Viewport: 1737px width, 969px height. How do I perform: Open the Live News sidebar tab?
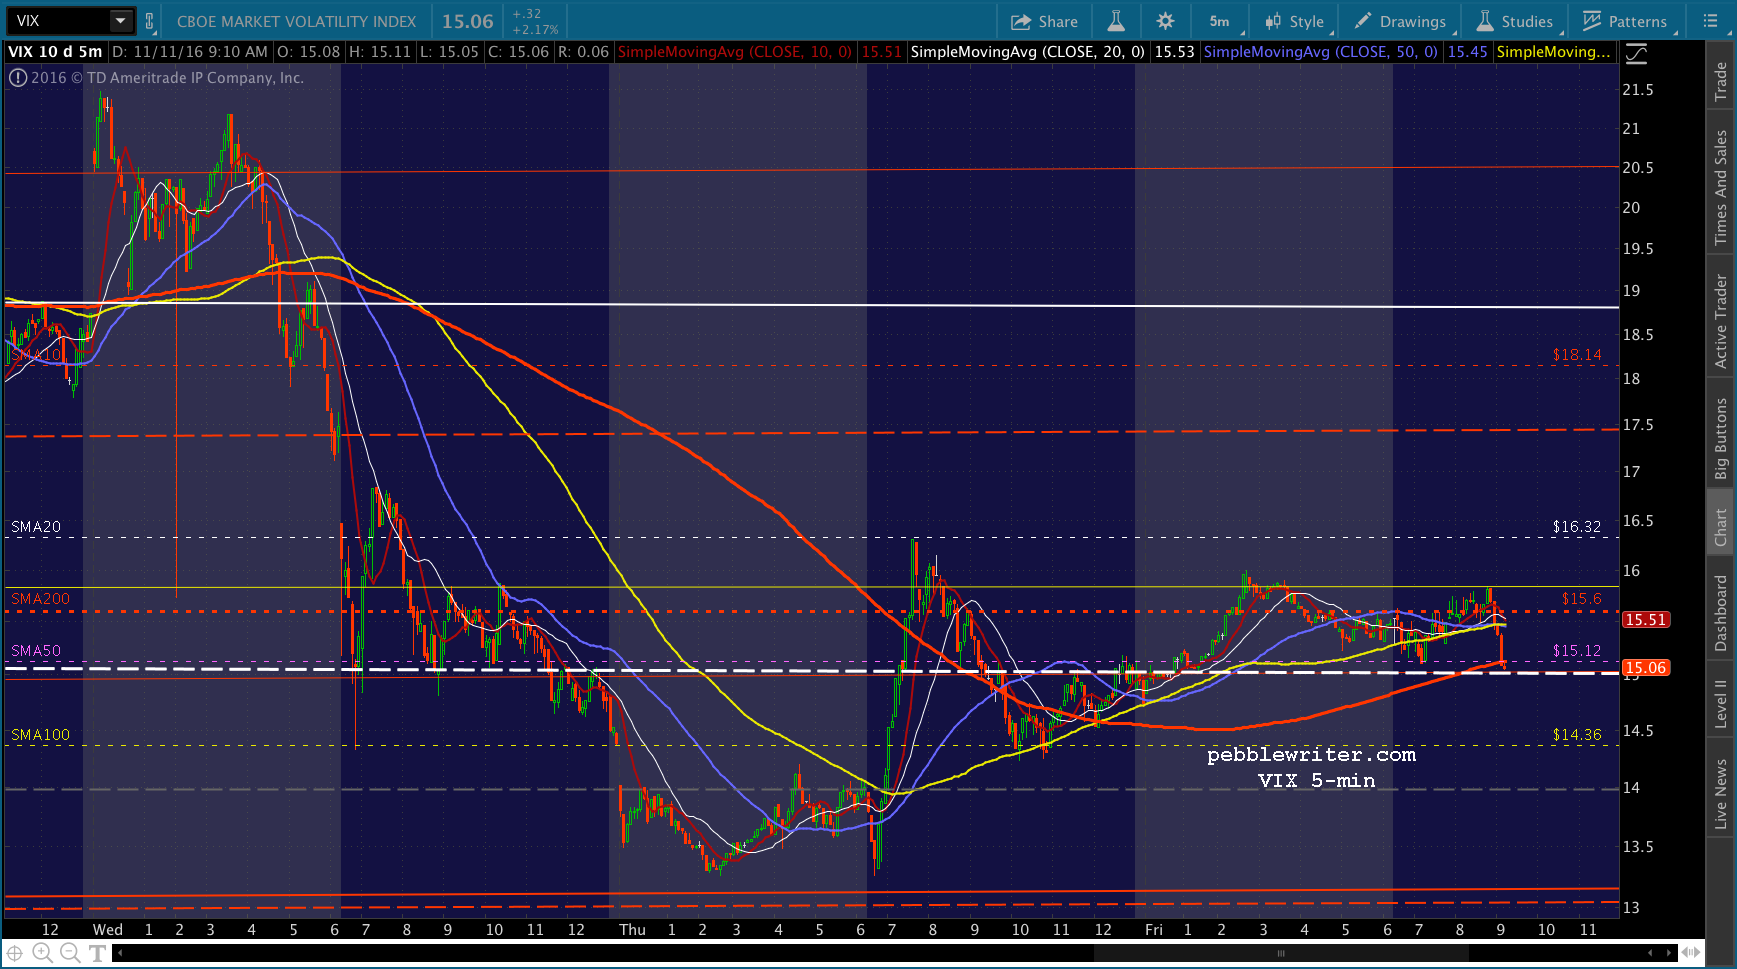1720,793
